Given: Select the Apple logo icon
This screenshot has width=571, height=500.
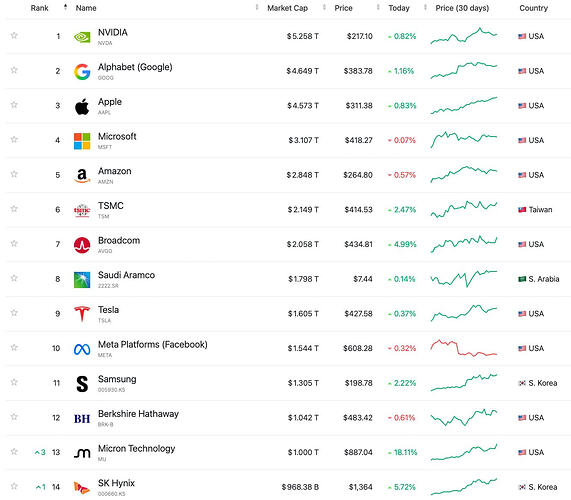Looking at the screenshot, I should (x=82, y=106).
